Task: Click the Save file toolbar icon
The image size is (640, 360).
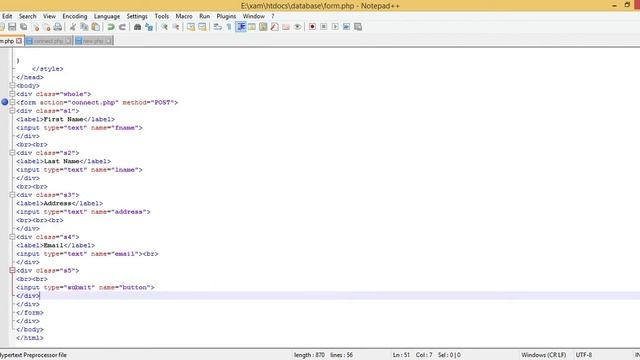Action: (x=12, y=27)
